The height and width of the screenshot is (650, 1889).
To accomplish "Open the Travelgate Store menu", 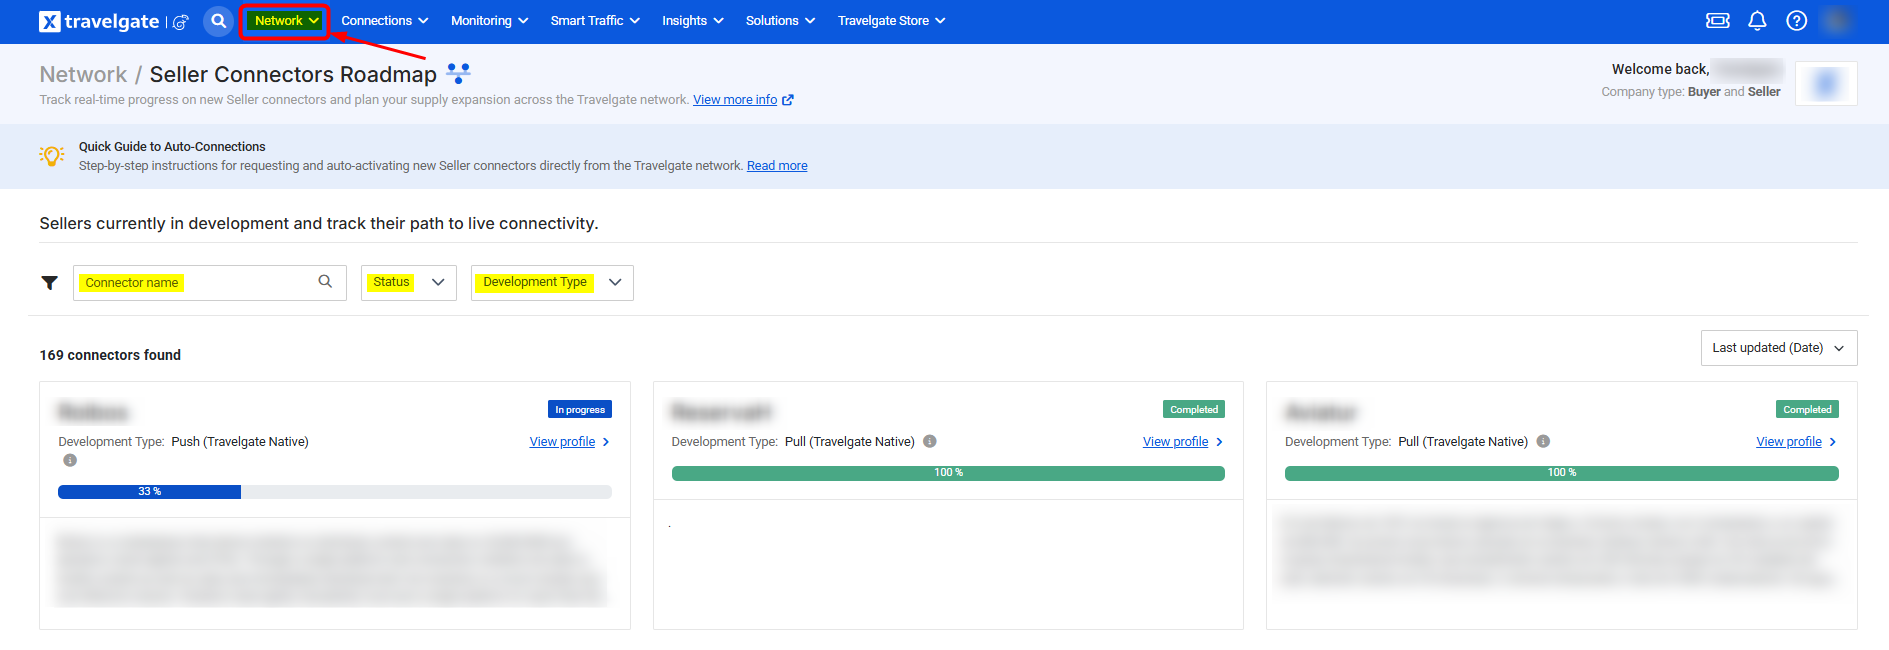I will coord(892,21).
